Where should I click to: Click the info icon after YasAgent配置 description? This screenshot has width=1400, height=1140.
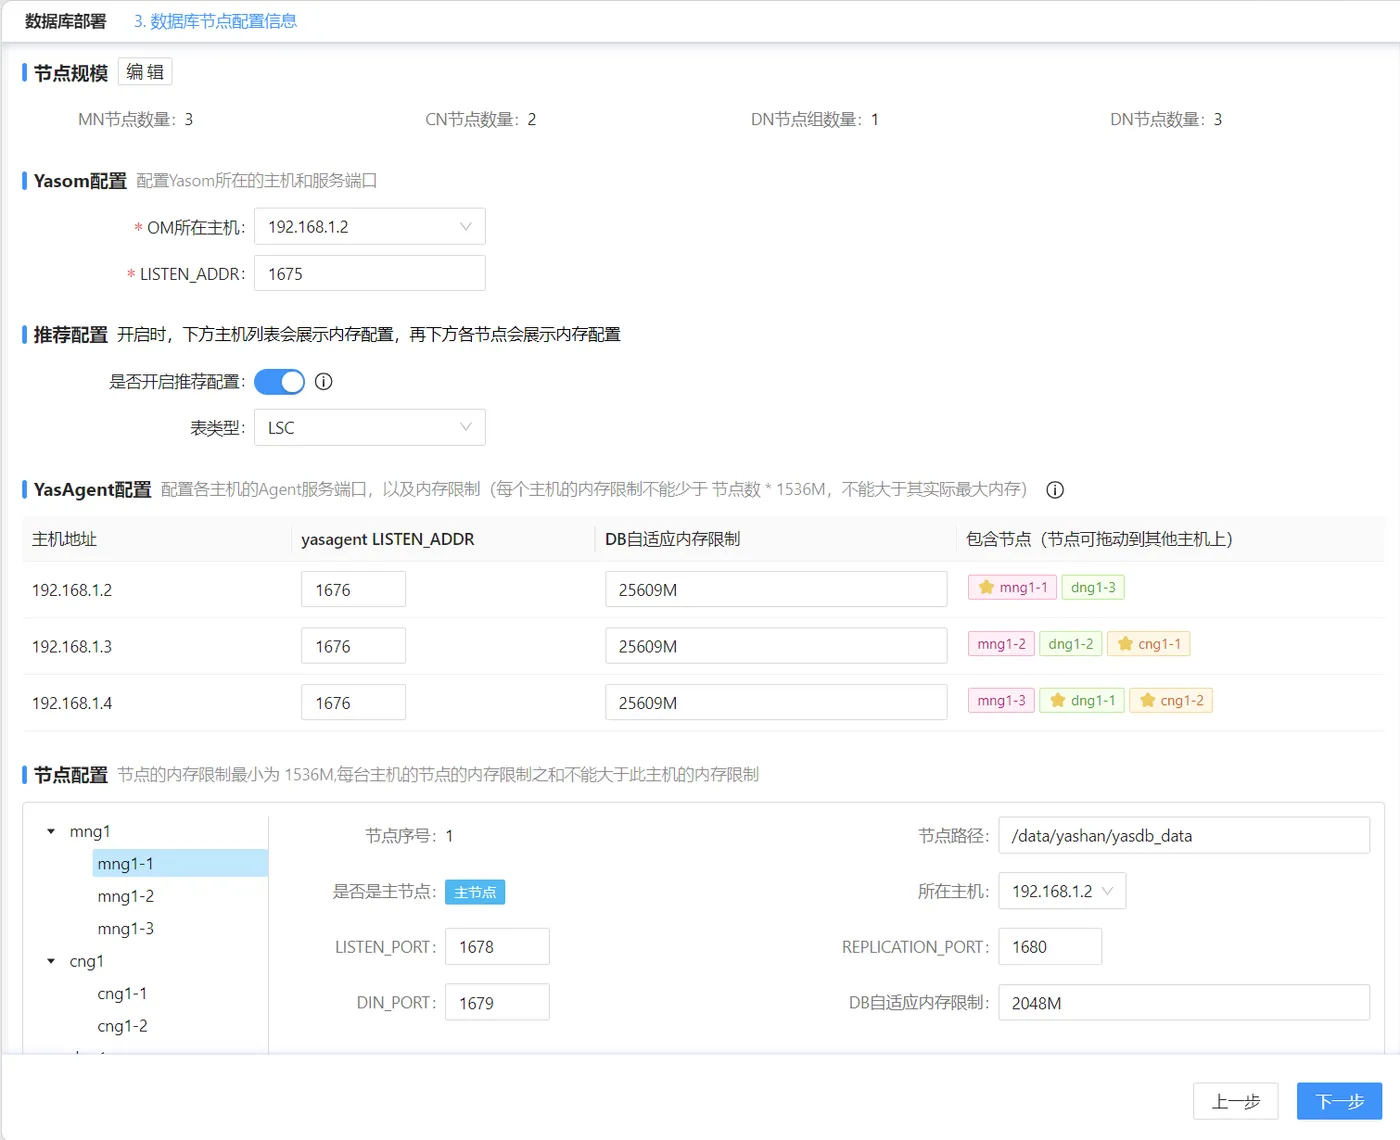[1055, 490]
